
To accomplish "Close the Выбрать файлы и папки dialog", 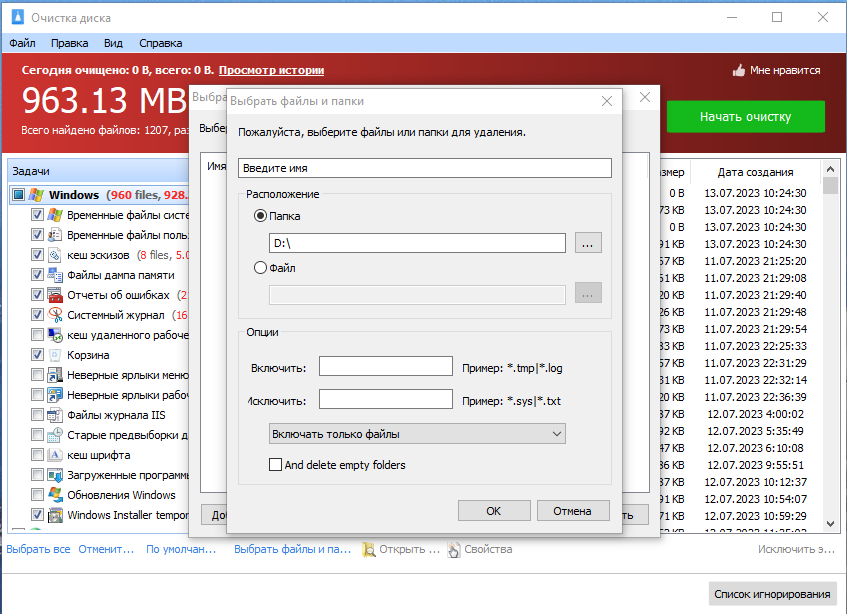I will (607, 101).
